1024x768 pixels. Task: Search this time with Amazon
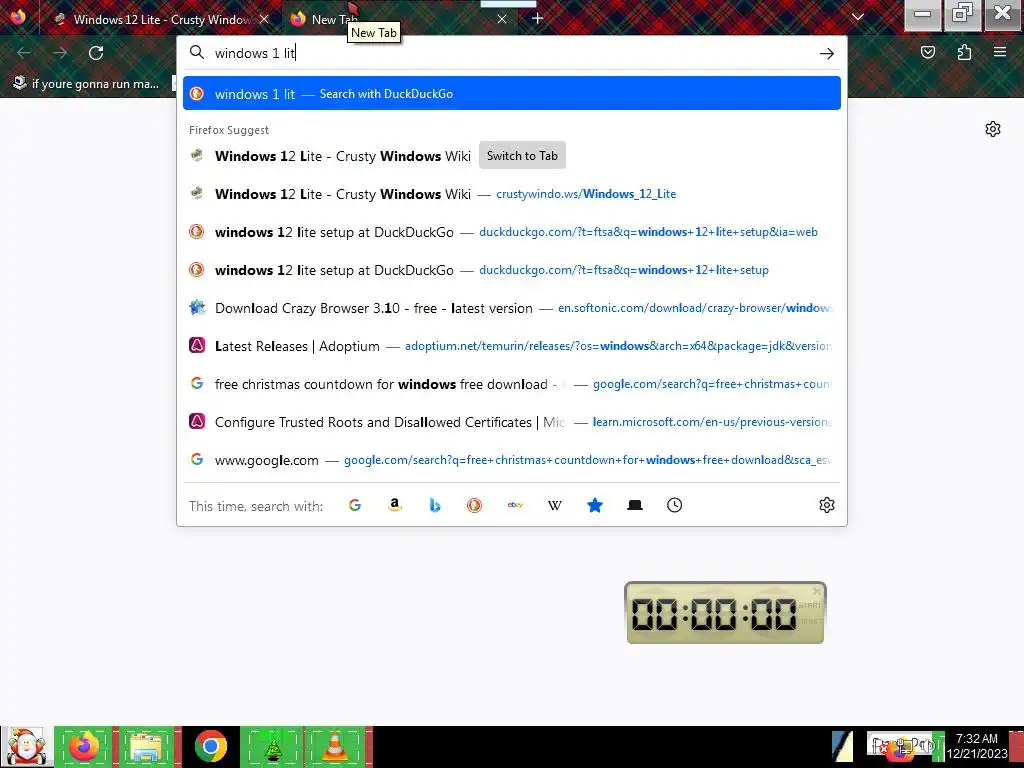(394, 505)
